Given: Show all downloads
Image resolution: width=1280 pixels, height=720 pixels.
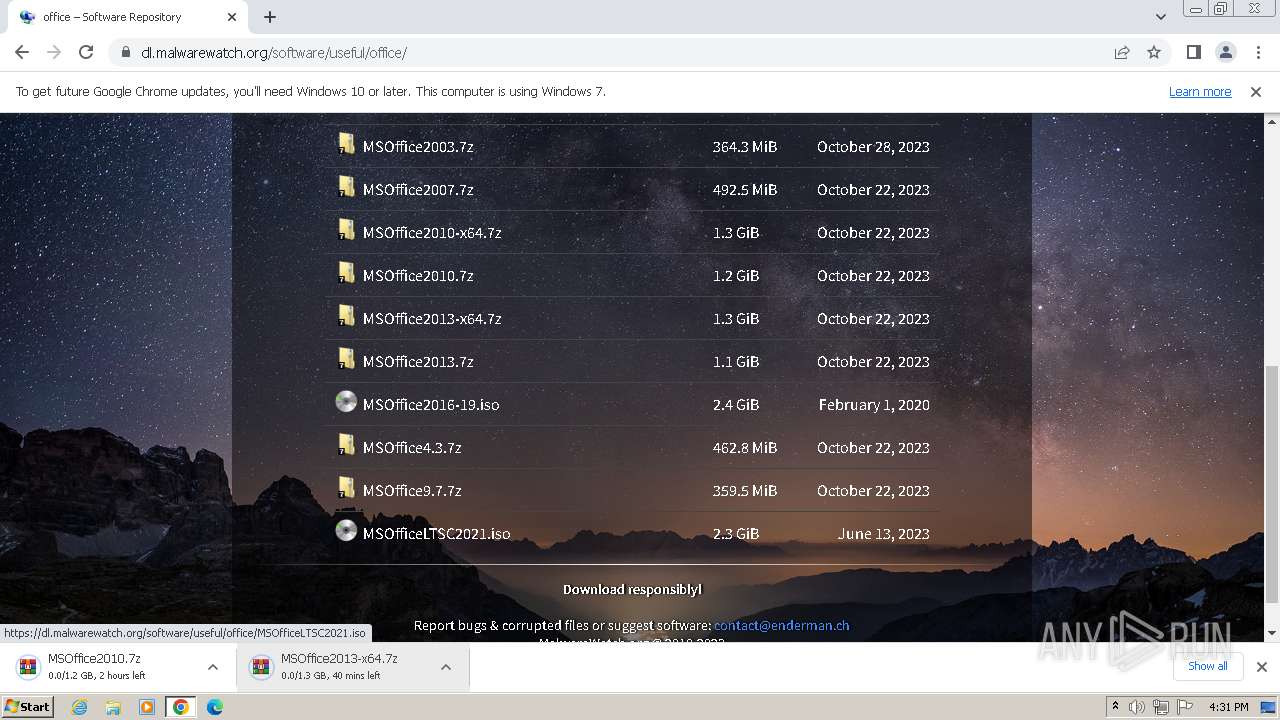Looking at the screenshot, I should pyautogui.click(x=1207, y=666).
